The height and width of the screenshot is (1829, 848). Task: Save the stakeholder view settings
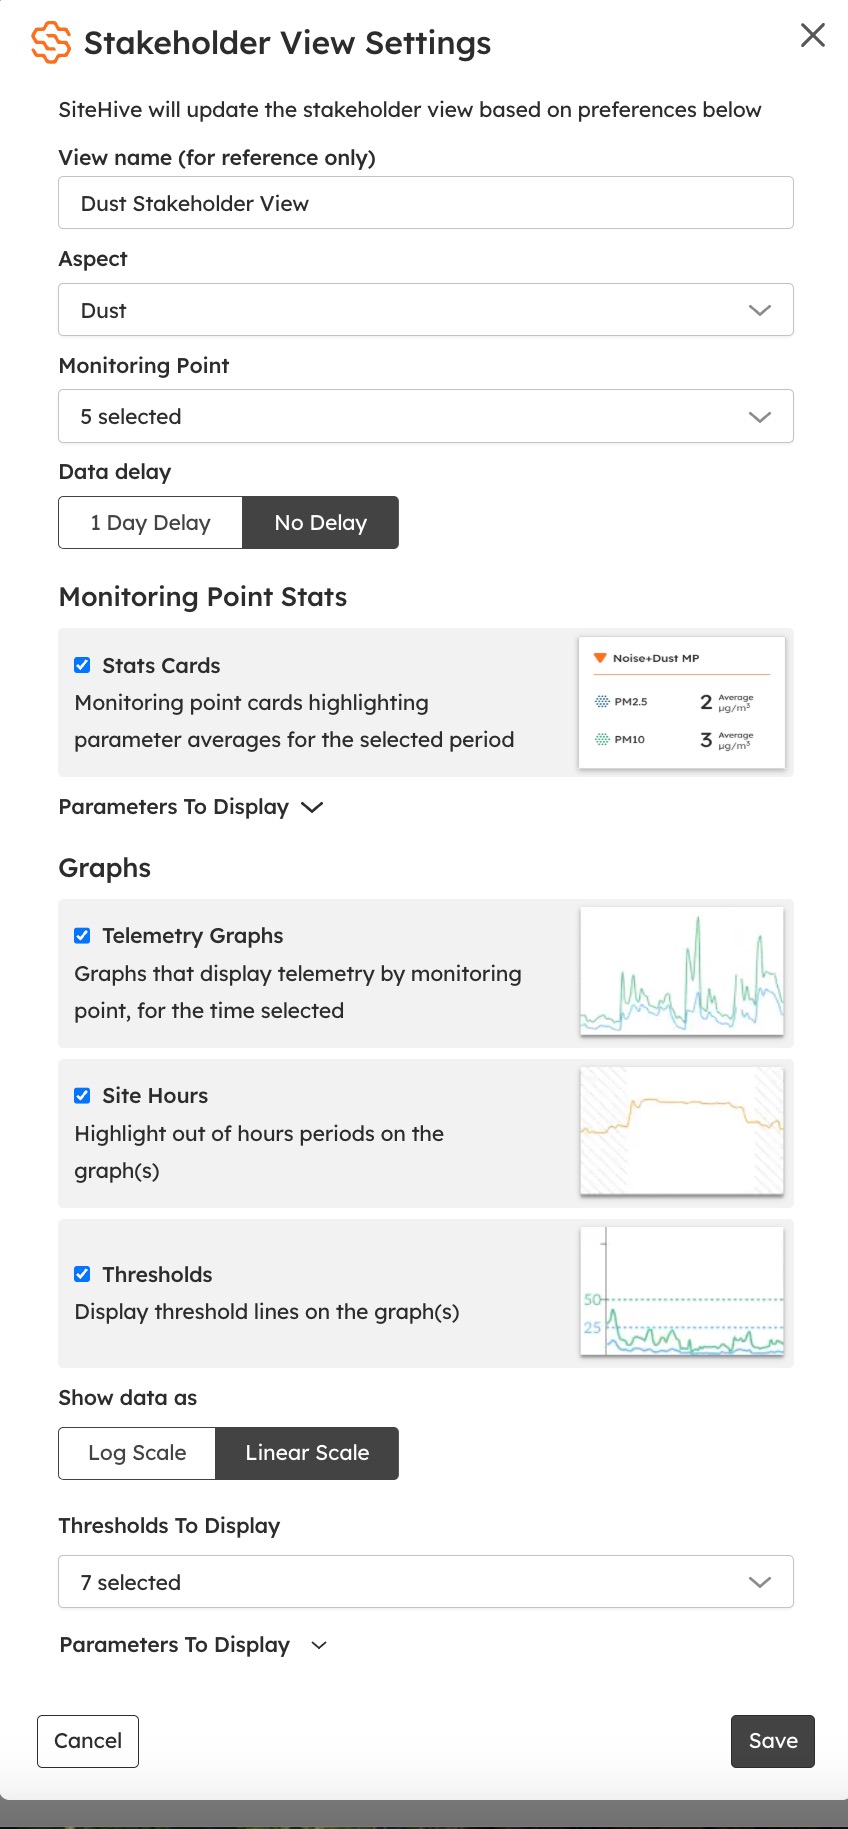point(772,1741)
